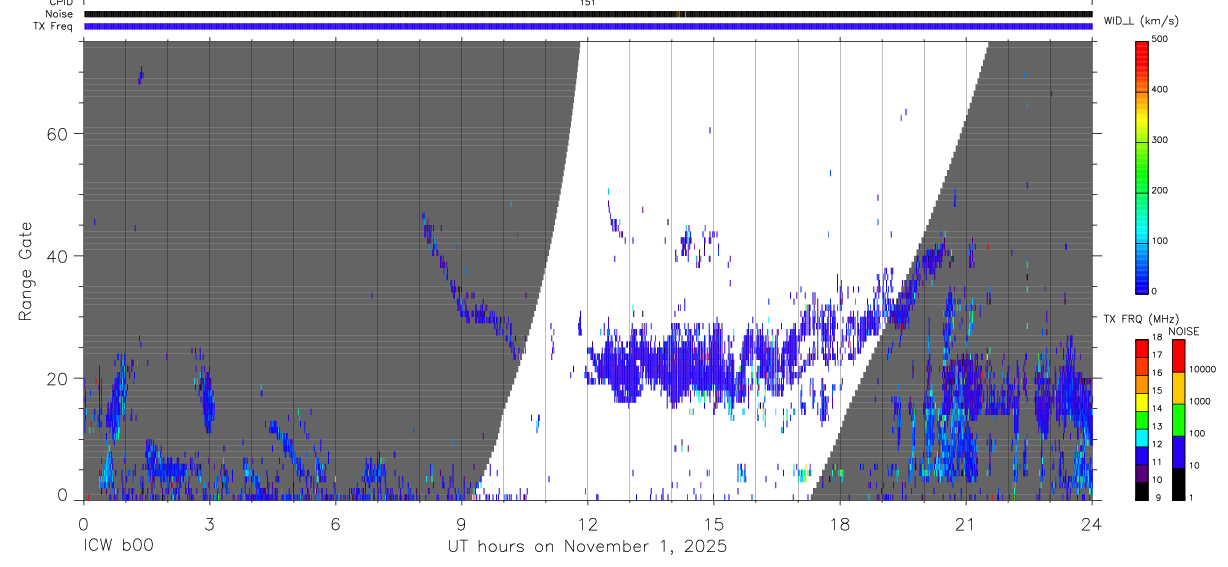The width and height of the screenshot is (1228, 567).
Task: Click the green segment of the NOISE color bar
Action: click(1178, 419)
